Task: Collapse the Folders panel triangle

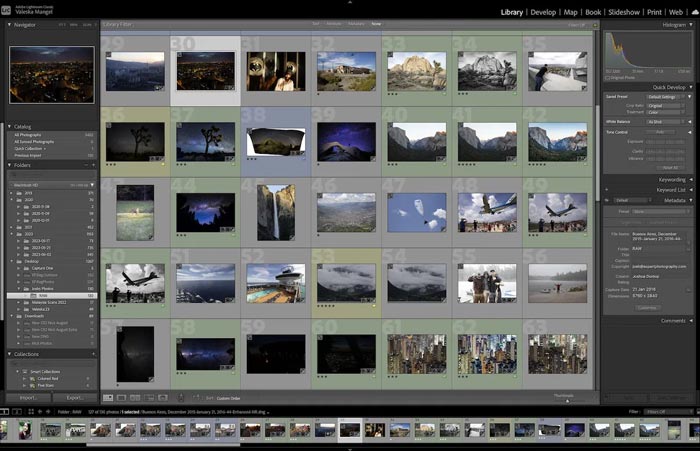Action: pos(9,165)
